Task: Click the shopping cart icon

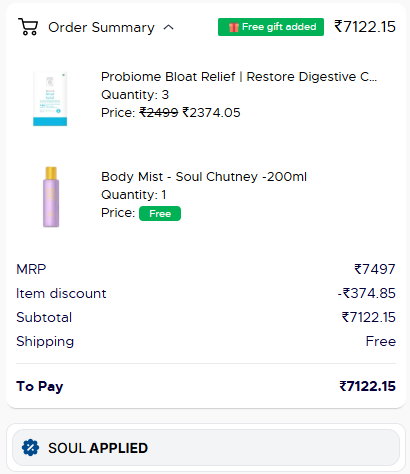Action: (28, 27)
